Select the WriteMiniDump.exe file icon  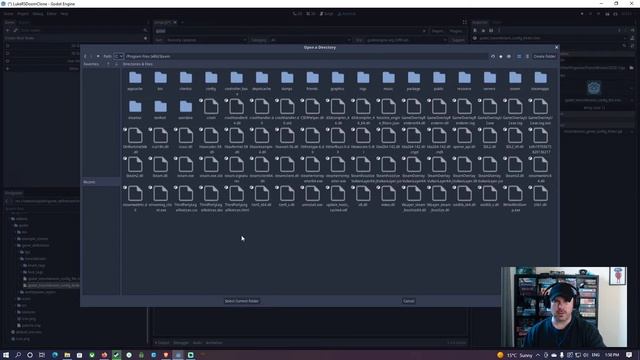tap(515, 193)
